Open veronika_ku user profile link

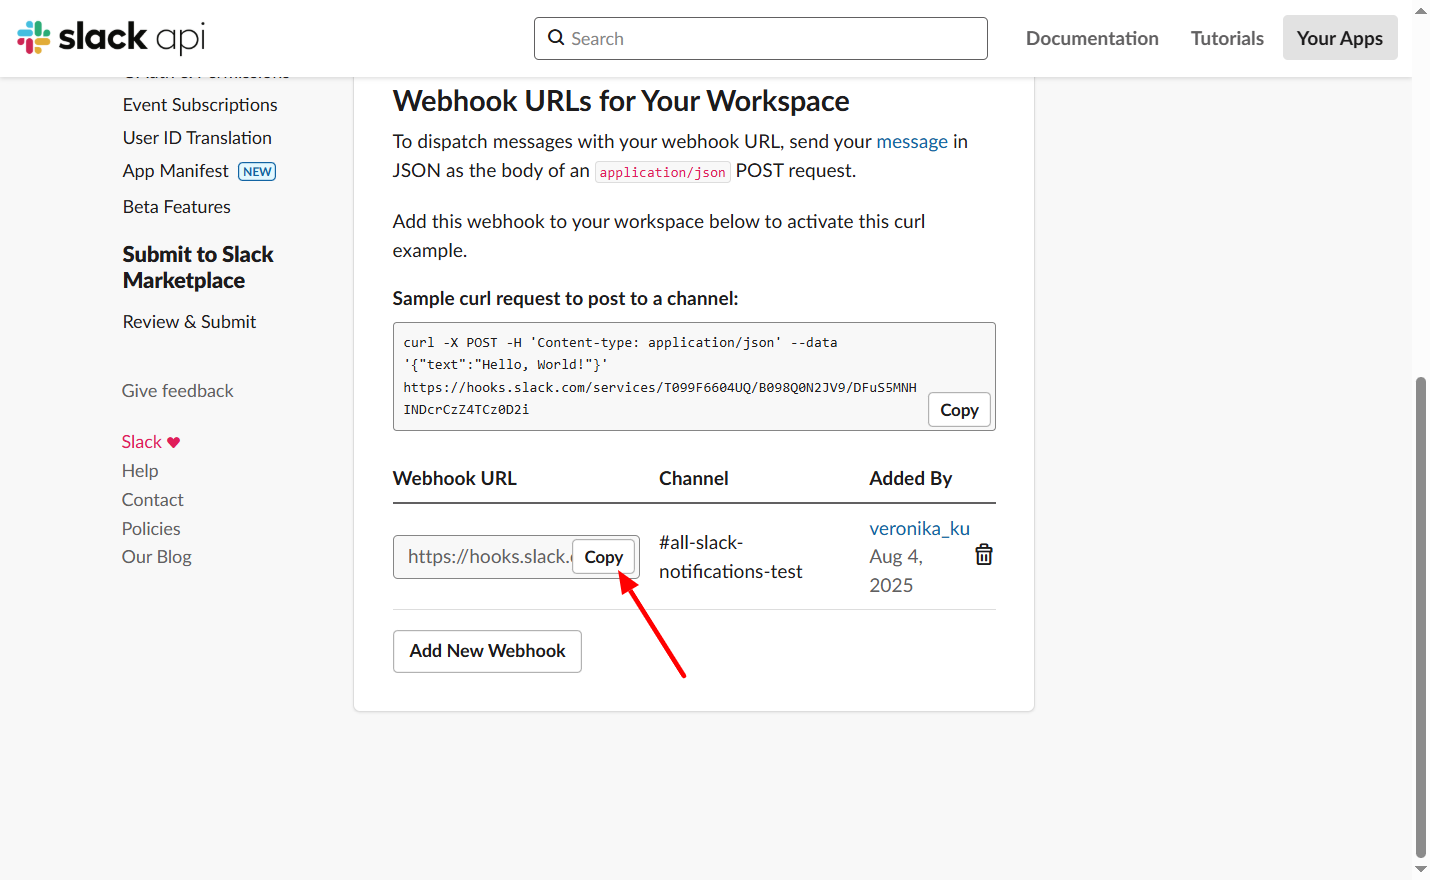tap(919, 528)
